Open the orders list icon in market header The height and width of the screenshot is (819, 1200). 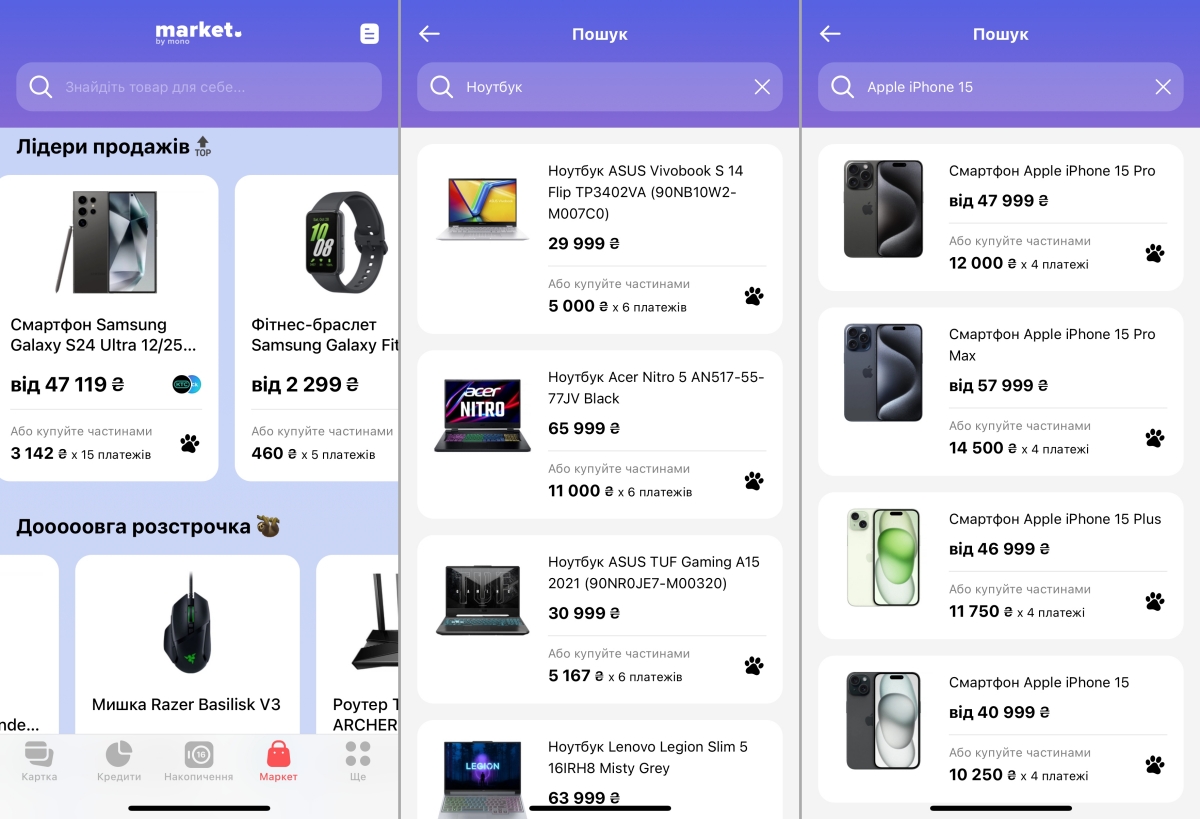tap(369, 34)
